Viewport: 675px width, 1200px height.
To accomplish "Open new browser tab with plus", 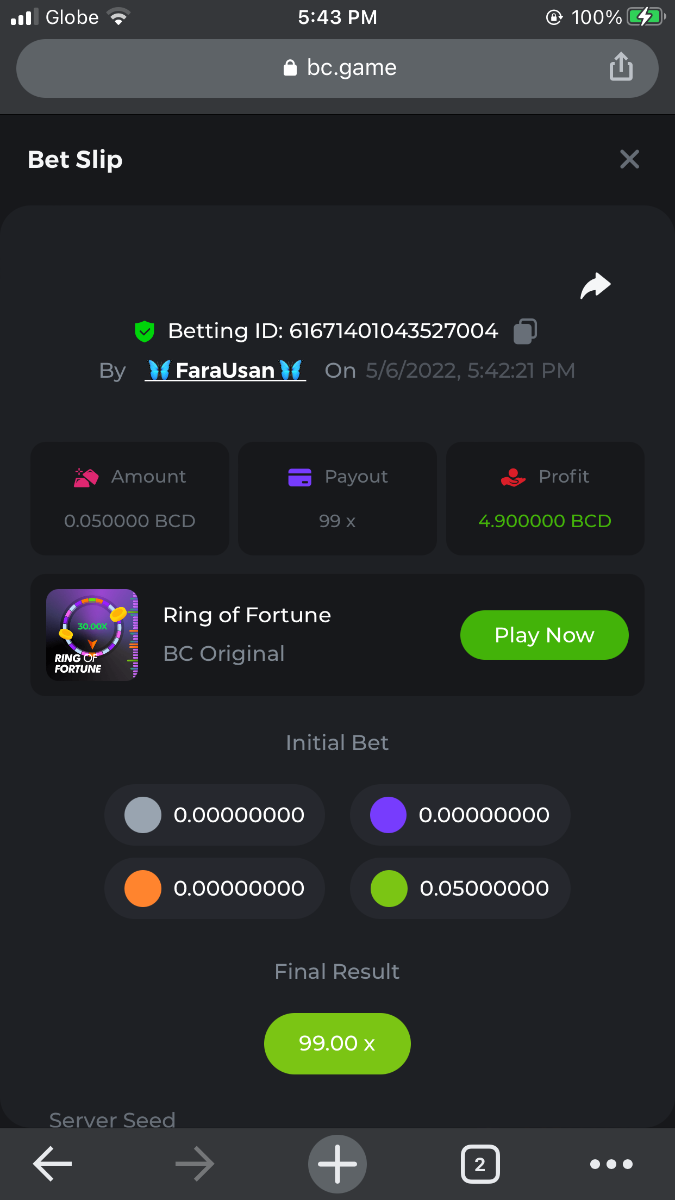I will tap(337, 1164).
